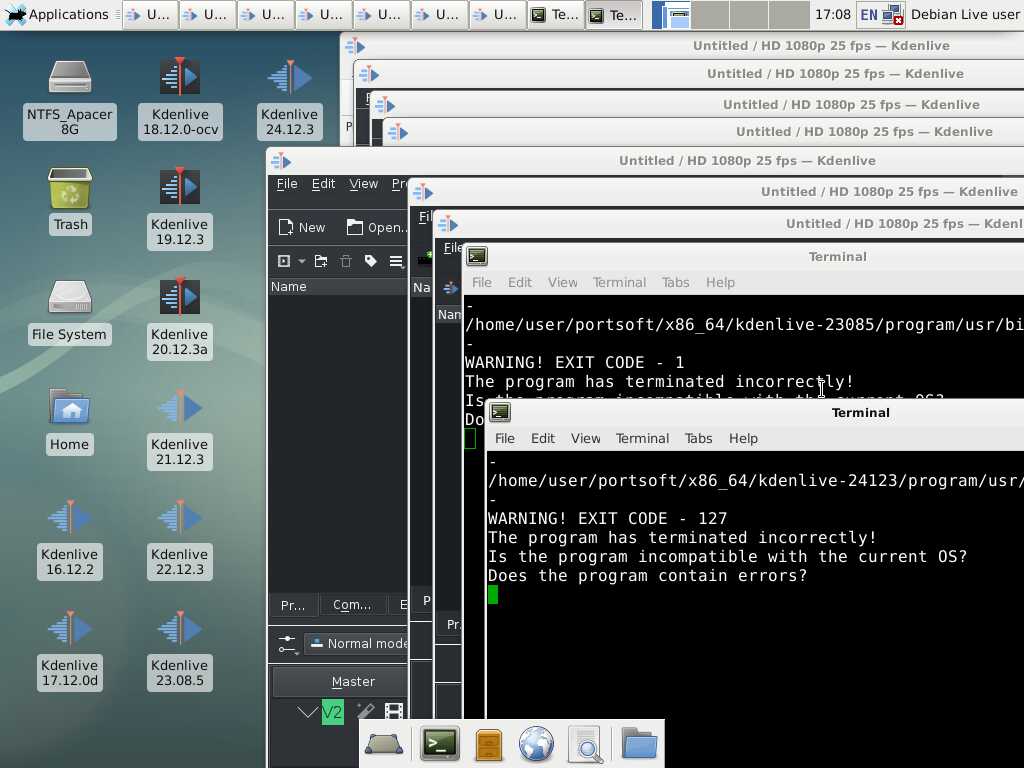Open Terminal menu in front Terminal

[x=642, y=439]
